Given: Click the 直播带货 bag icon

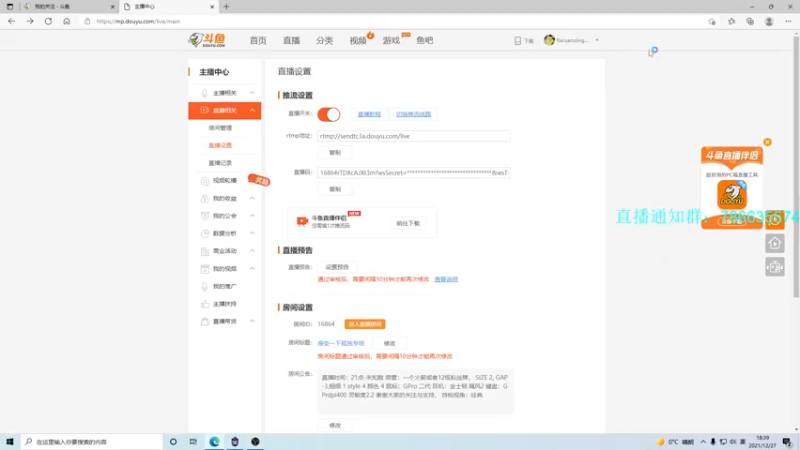Looking at the screenshot, I should 205,321.
